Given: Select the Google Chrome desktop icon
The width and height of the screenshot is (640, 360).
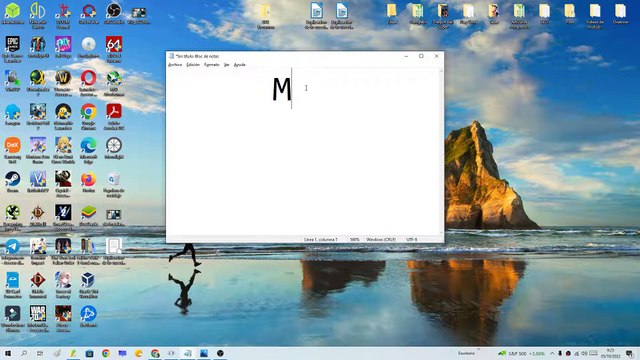Looking at the screenshot, I should pyautogui.click(x=89, y=116).
